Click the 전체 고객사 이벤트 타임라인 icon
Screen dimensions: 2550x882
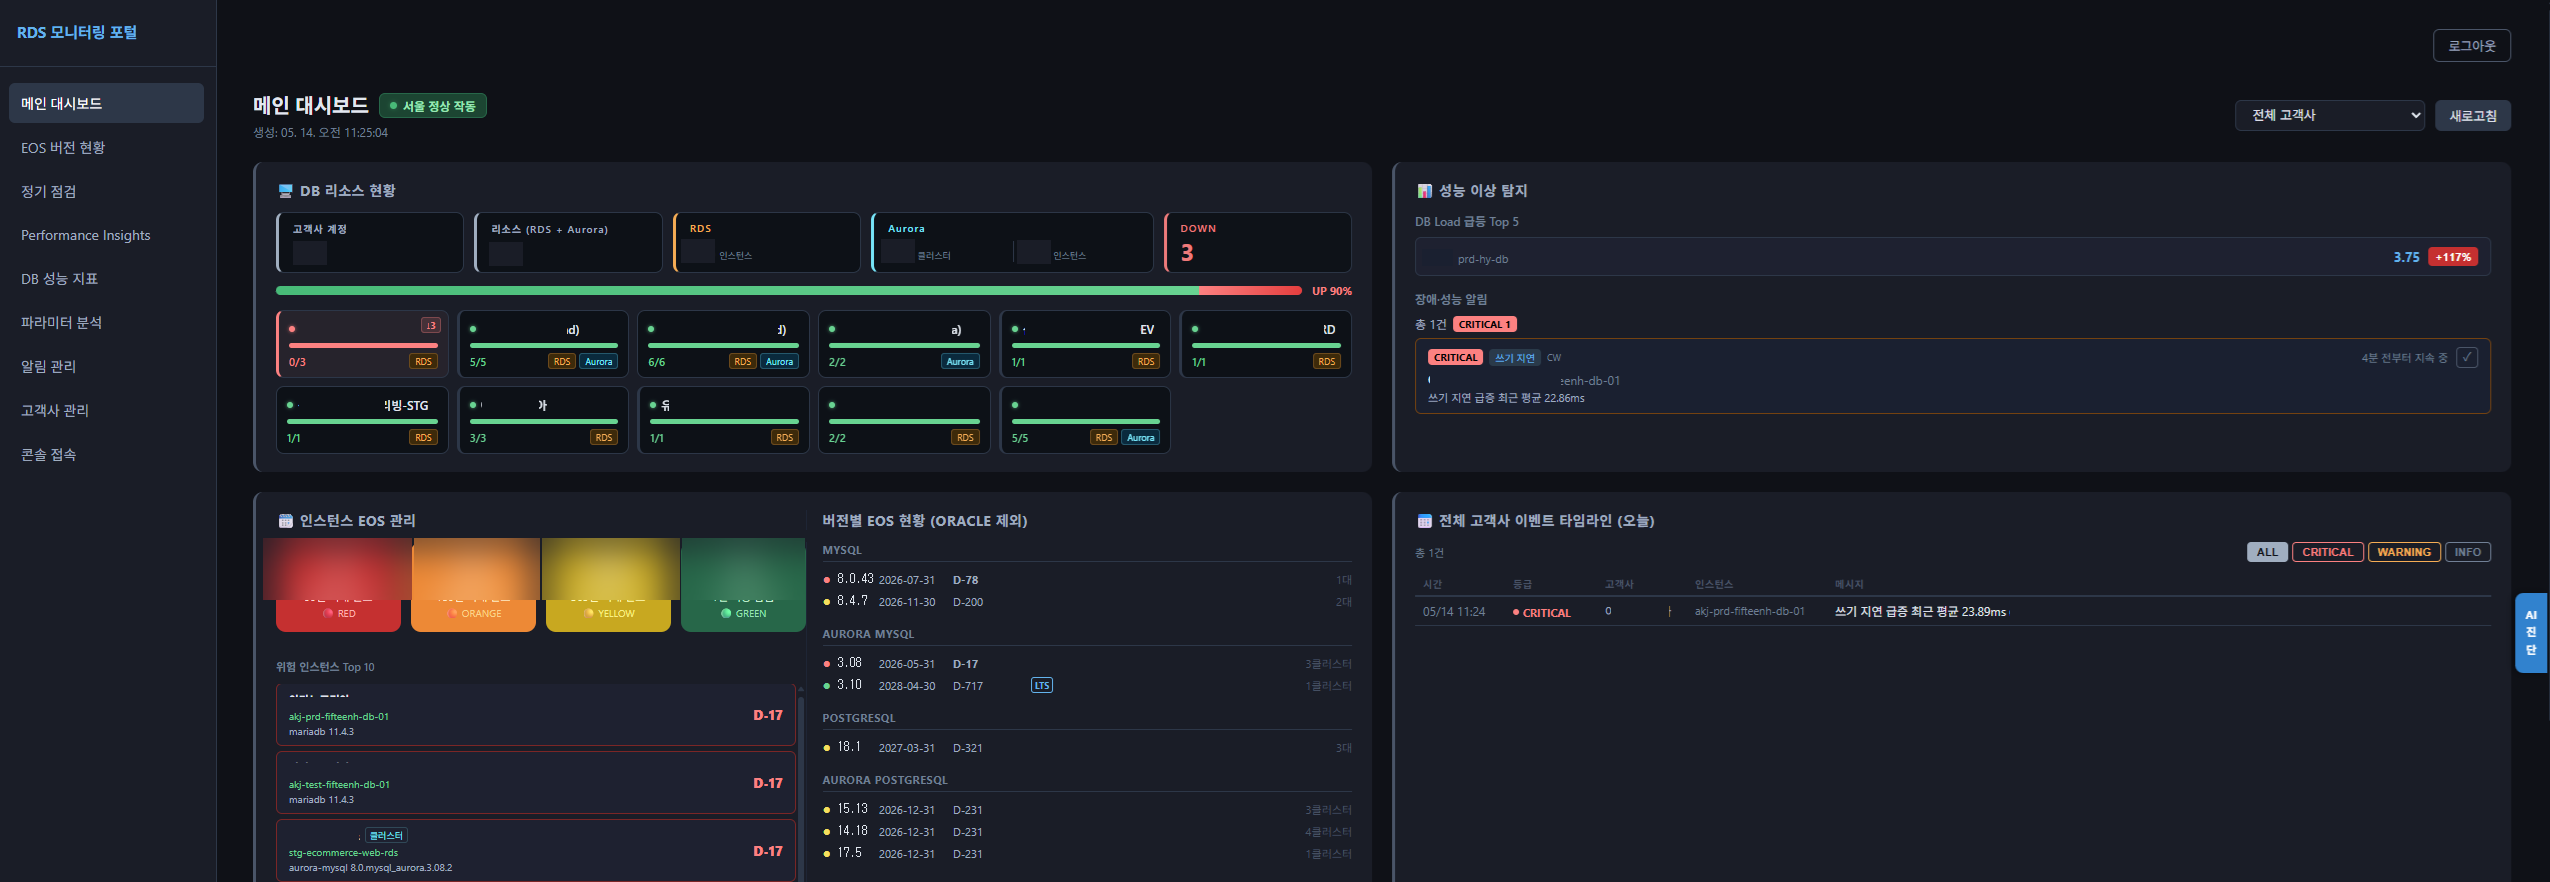(1425, 521)
